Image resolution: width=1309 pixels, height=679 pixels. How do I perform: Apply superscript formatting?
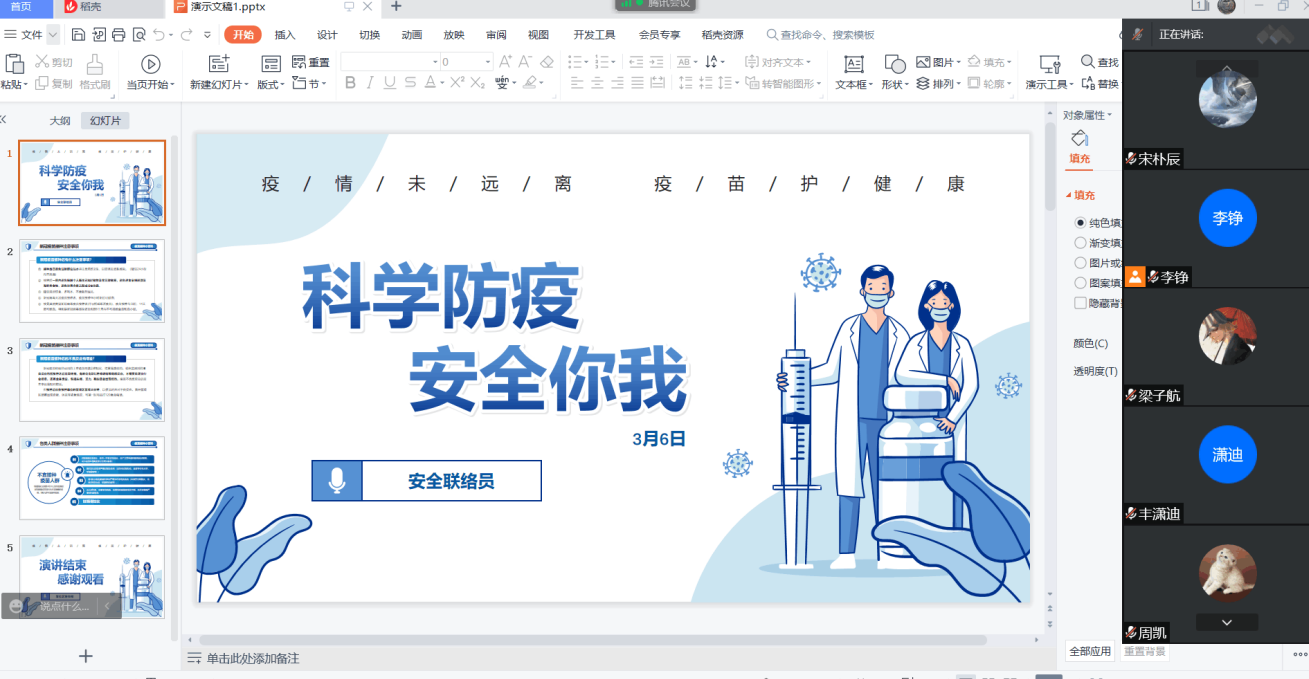pyautogui.click(x=457, y=82)
